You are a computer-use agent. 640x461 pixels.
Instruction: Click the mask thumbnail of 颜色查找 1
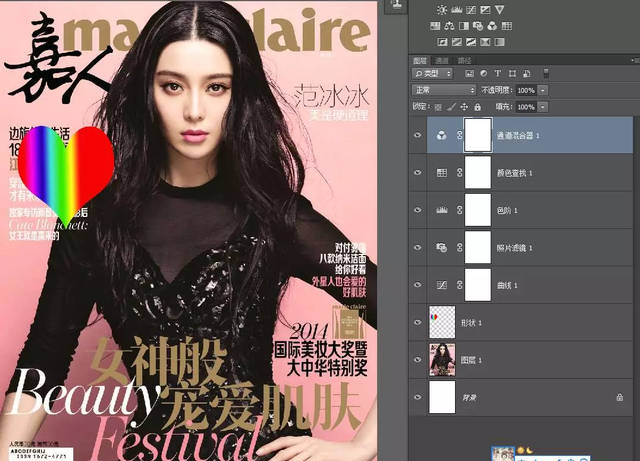[x=478, y=173]
